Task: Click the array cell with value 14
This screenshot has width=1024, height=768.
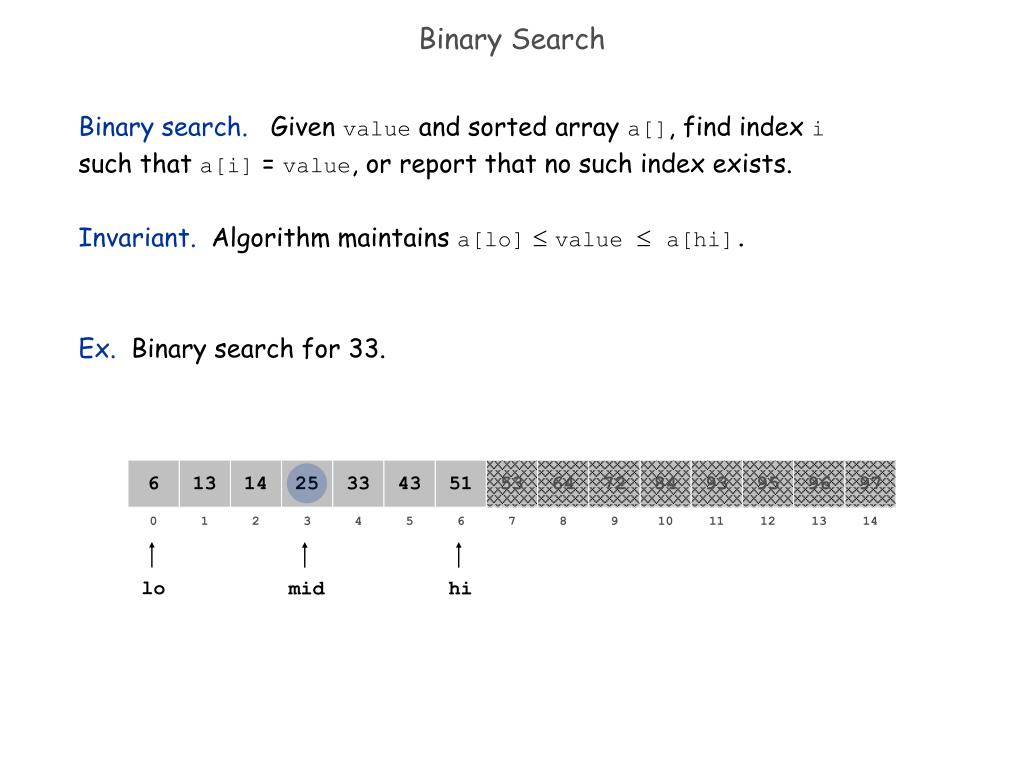Action: click(255, 483)
